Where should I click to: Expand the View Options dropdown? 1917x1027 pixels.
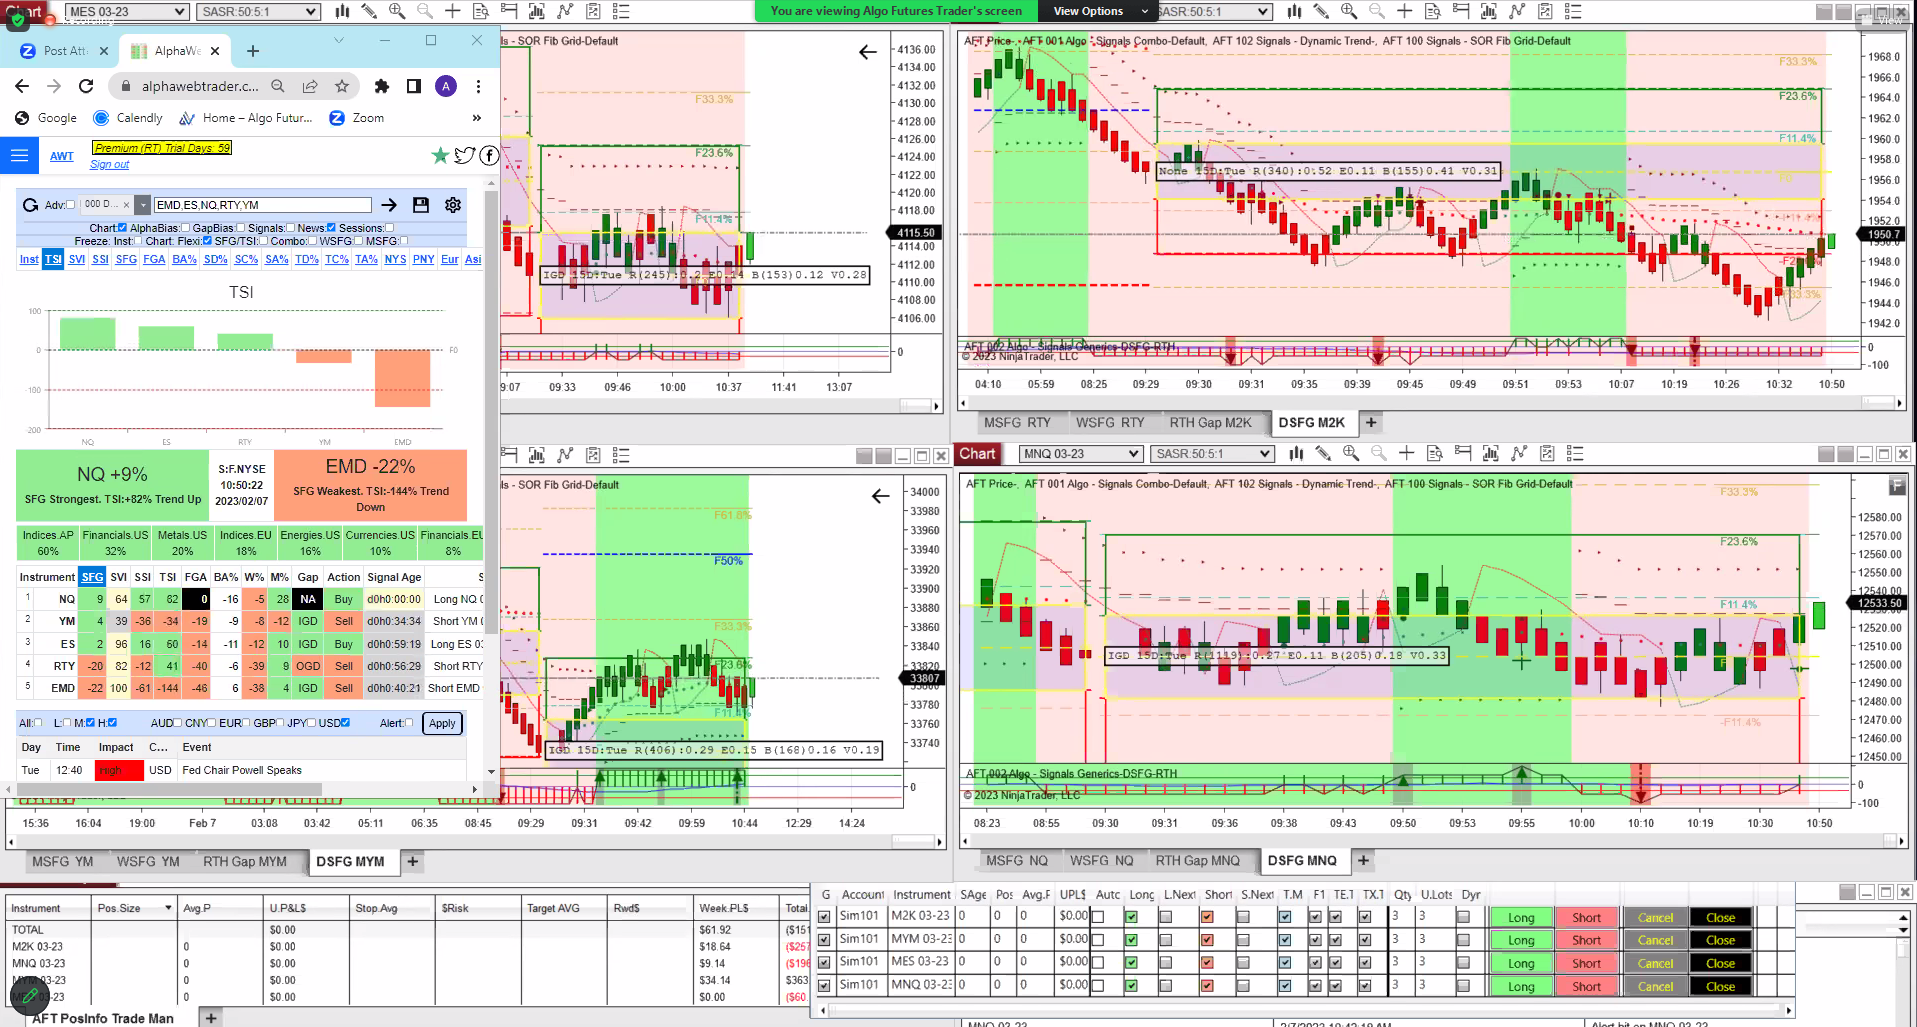tap(1099, 11)
